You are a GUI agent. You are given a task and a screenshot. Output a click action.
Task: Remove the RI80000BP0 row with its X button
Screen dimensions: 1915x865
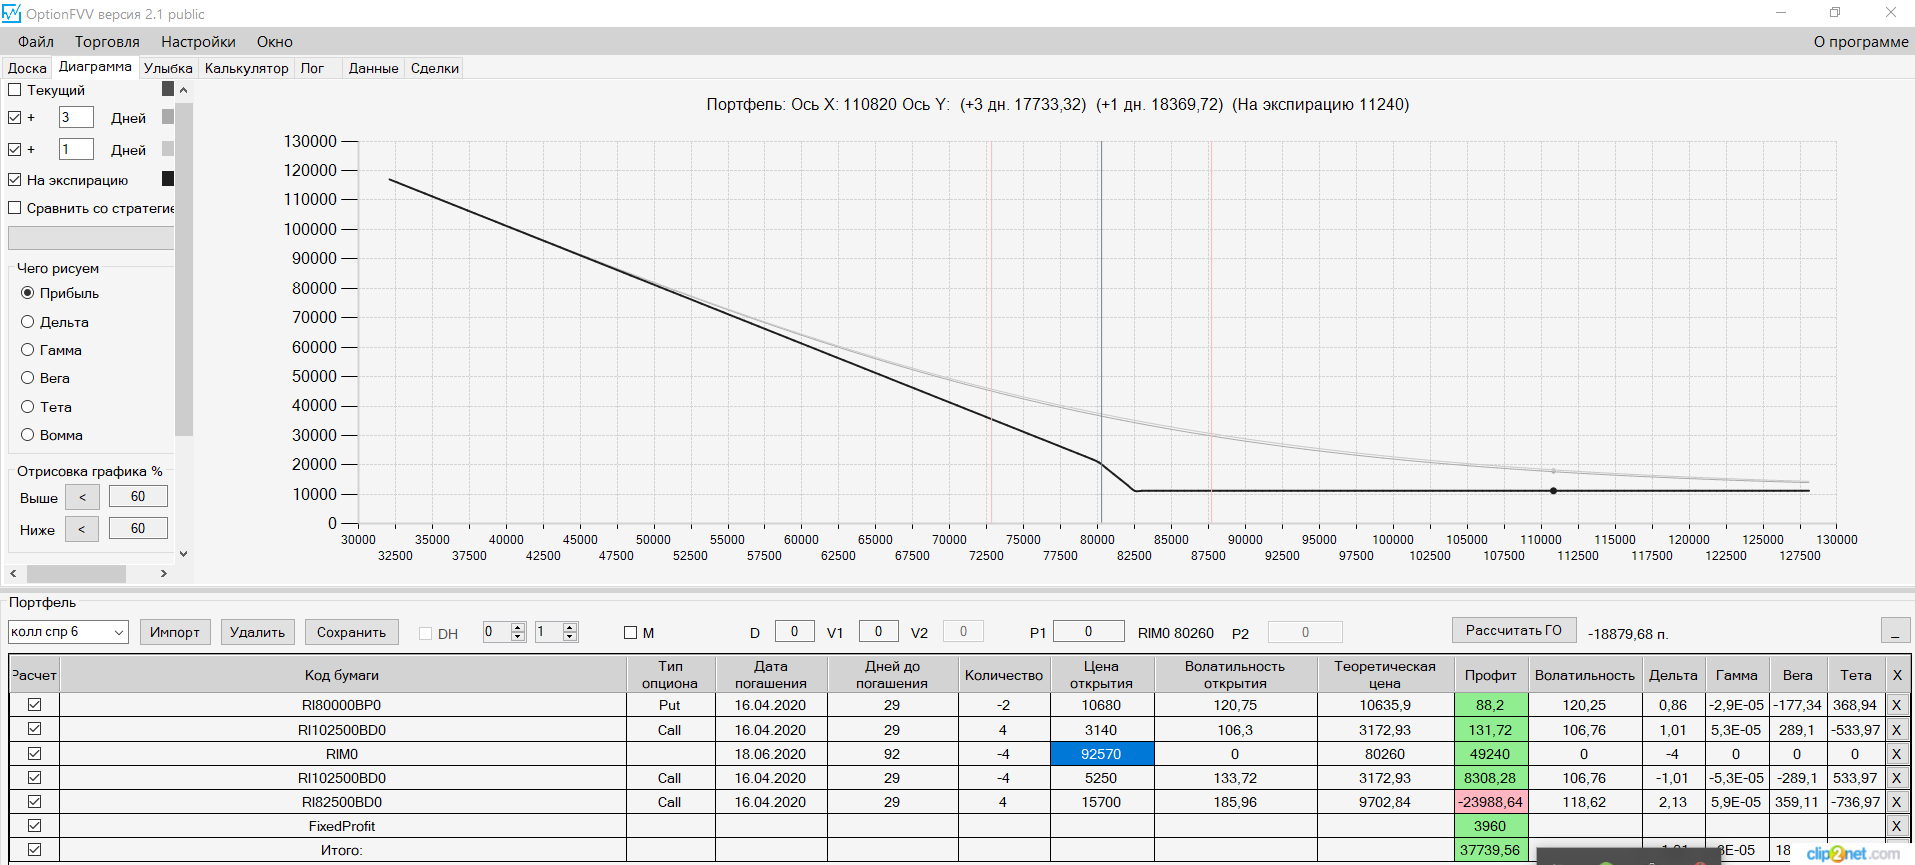tap(1897, 705)
